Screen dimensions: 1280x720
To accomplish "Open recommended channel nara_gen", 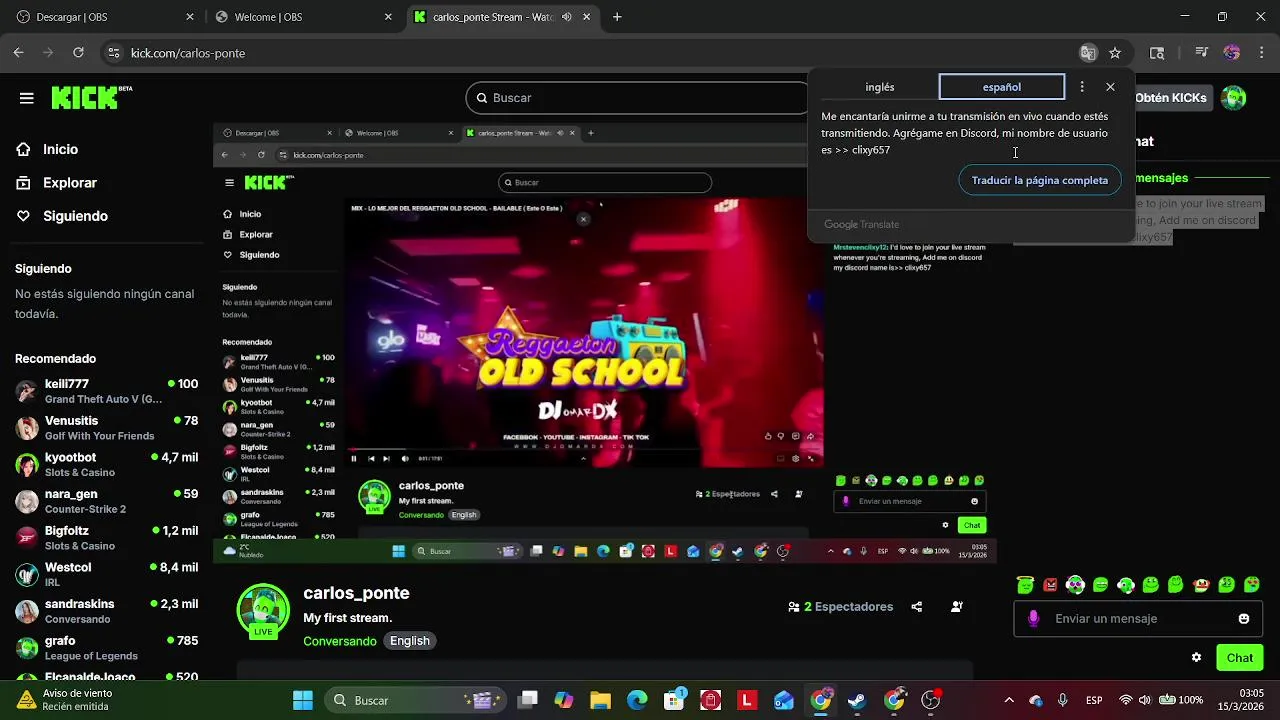I will [106, 501].
